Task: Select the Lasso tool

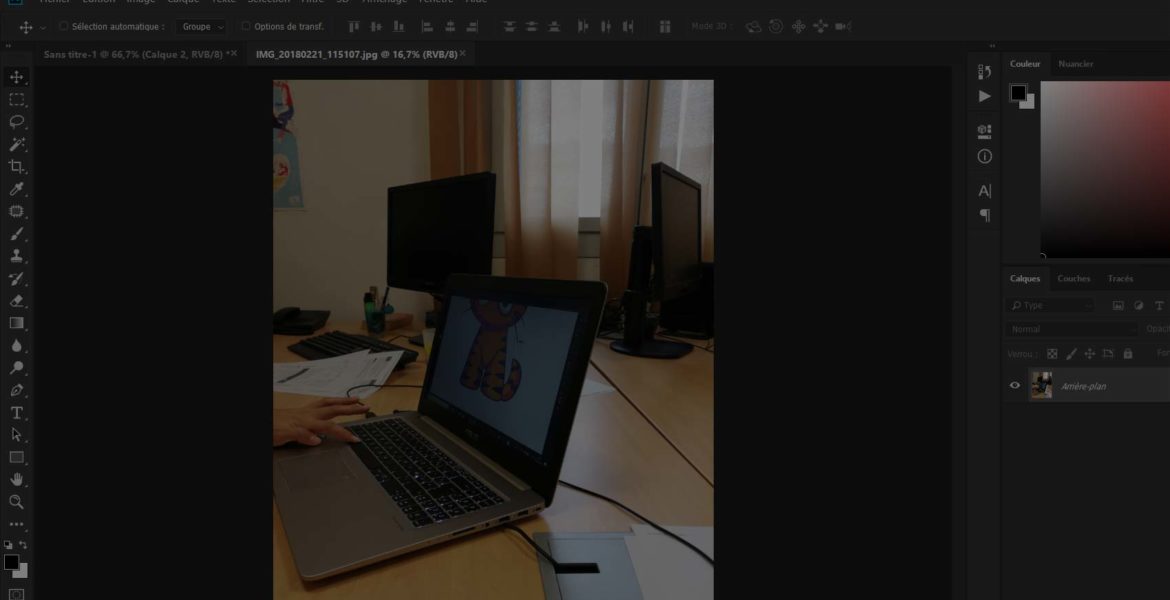Action: click(x=17, y=122)
